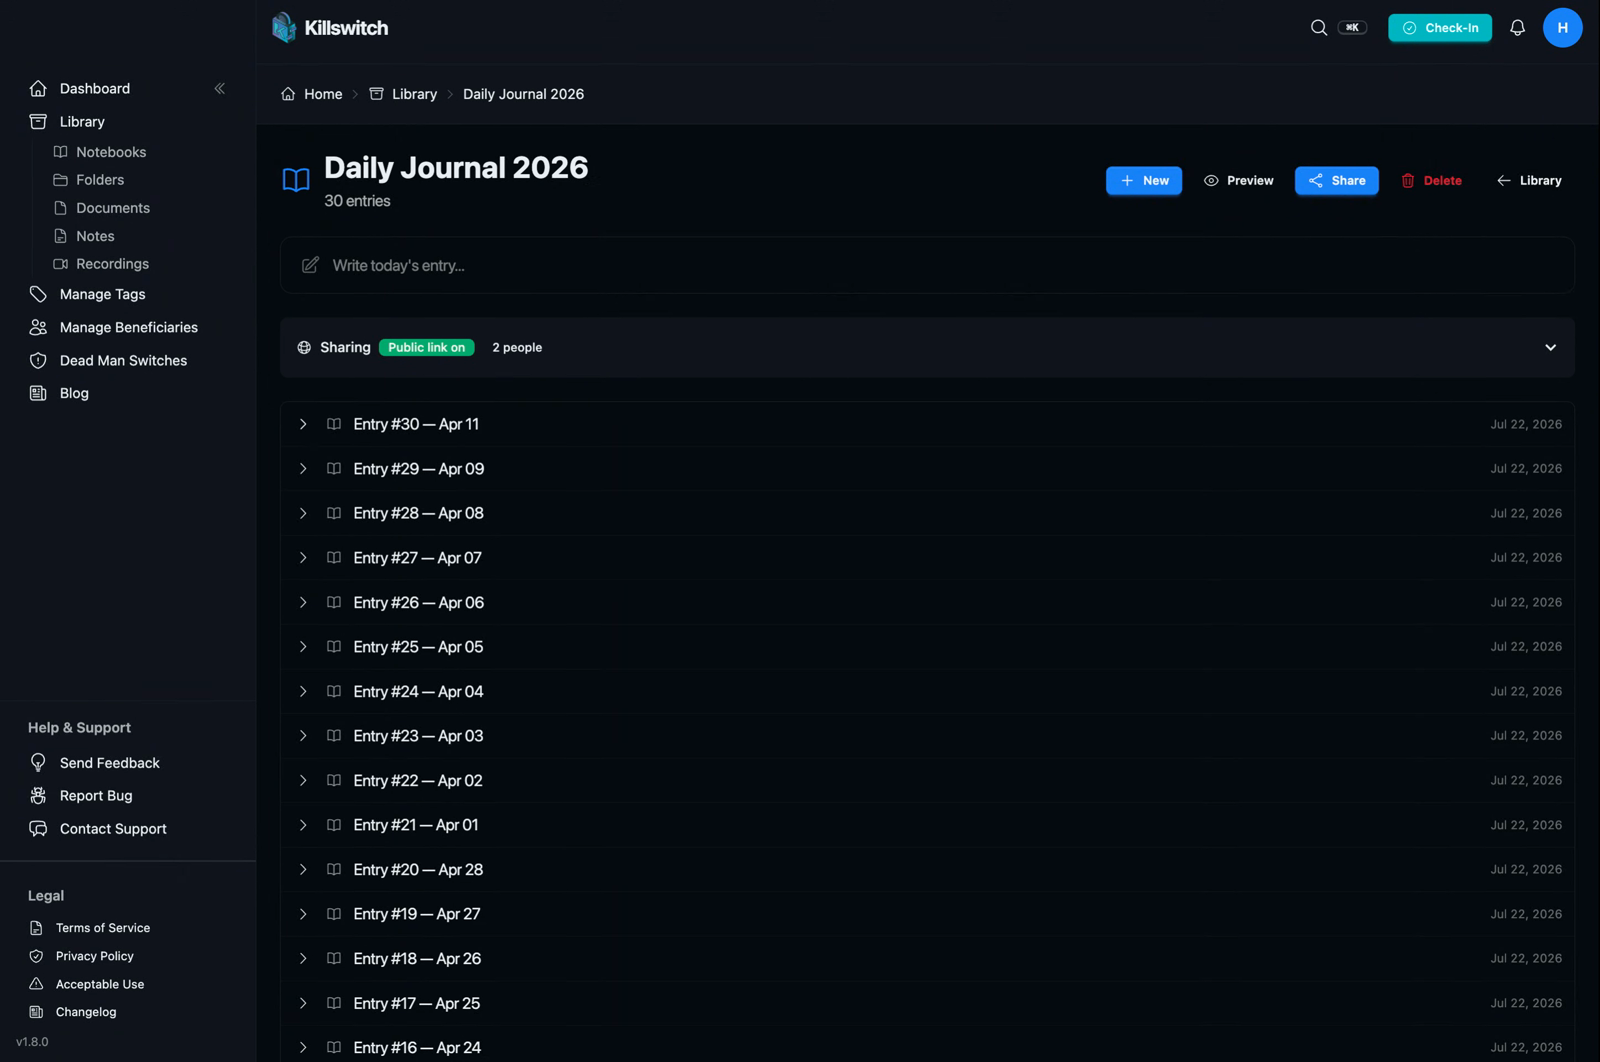
Task: Click the Home icon in breadcrumb
Action: (288, 94)
